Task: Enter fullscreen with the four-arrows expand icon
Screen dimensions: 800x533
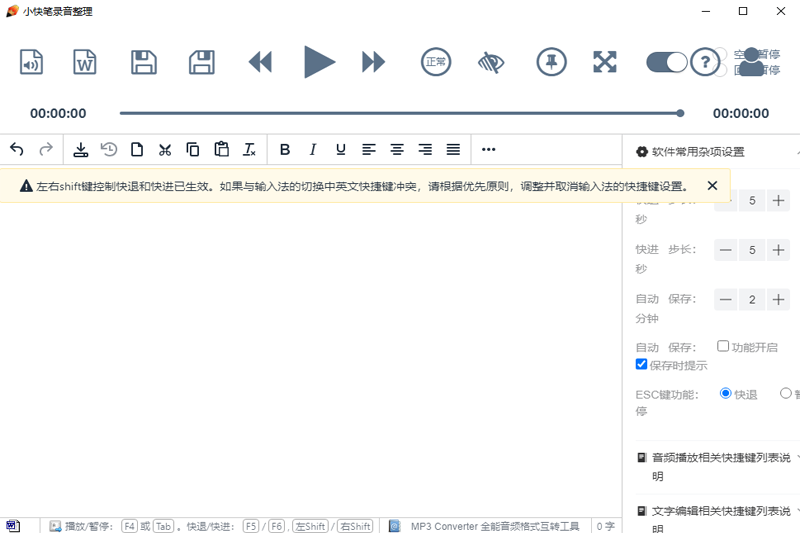Action: pyautogui.click(x=605, y=62)
